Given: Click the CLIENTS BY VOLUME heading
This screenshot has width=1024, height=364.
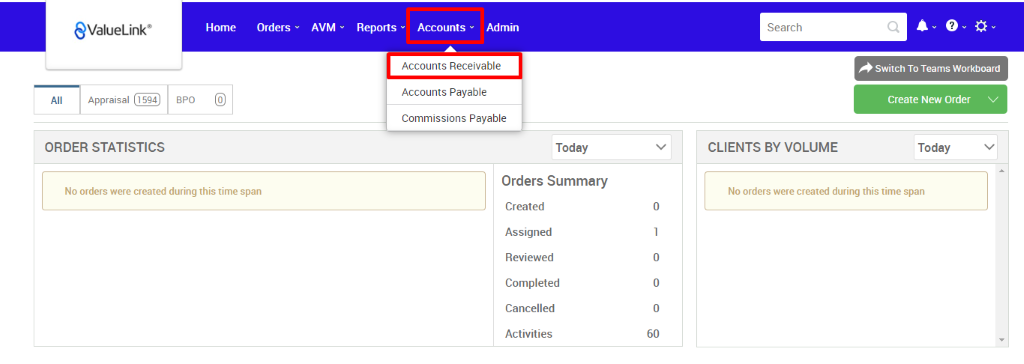Looking at the screenshot, I should point(773,148).
